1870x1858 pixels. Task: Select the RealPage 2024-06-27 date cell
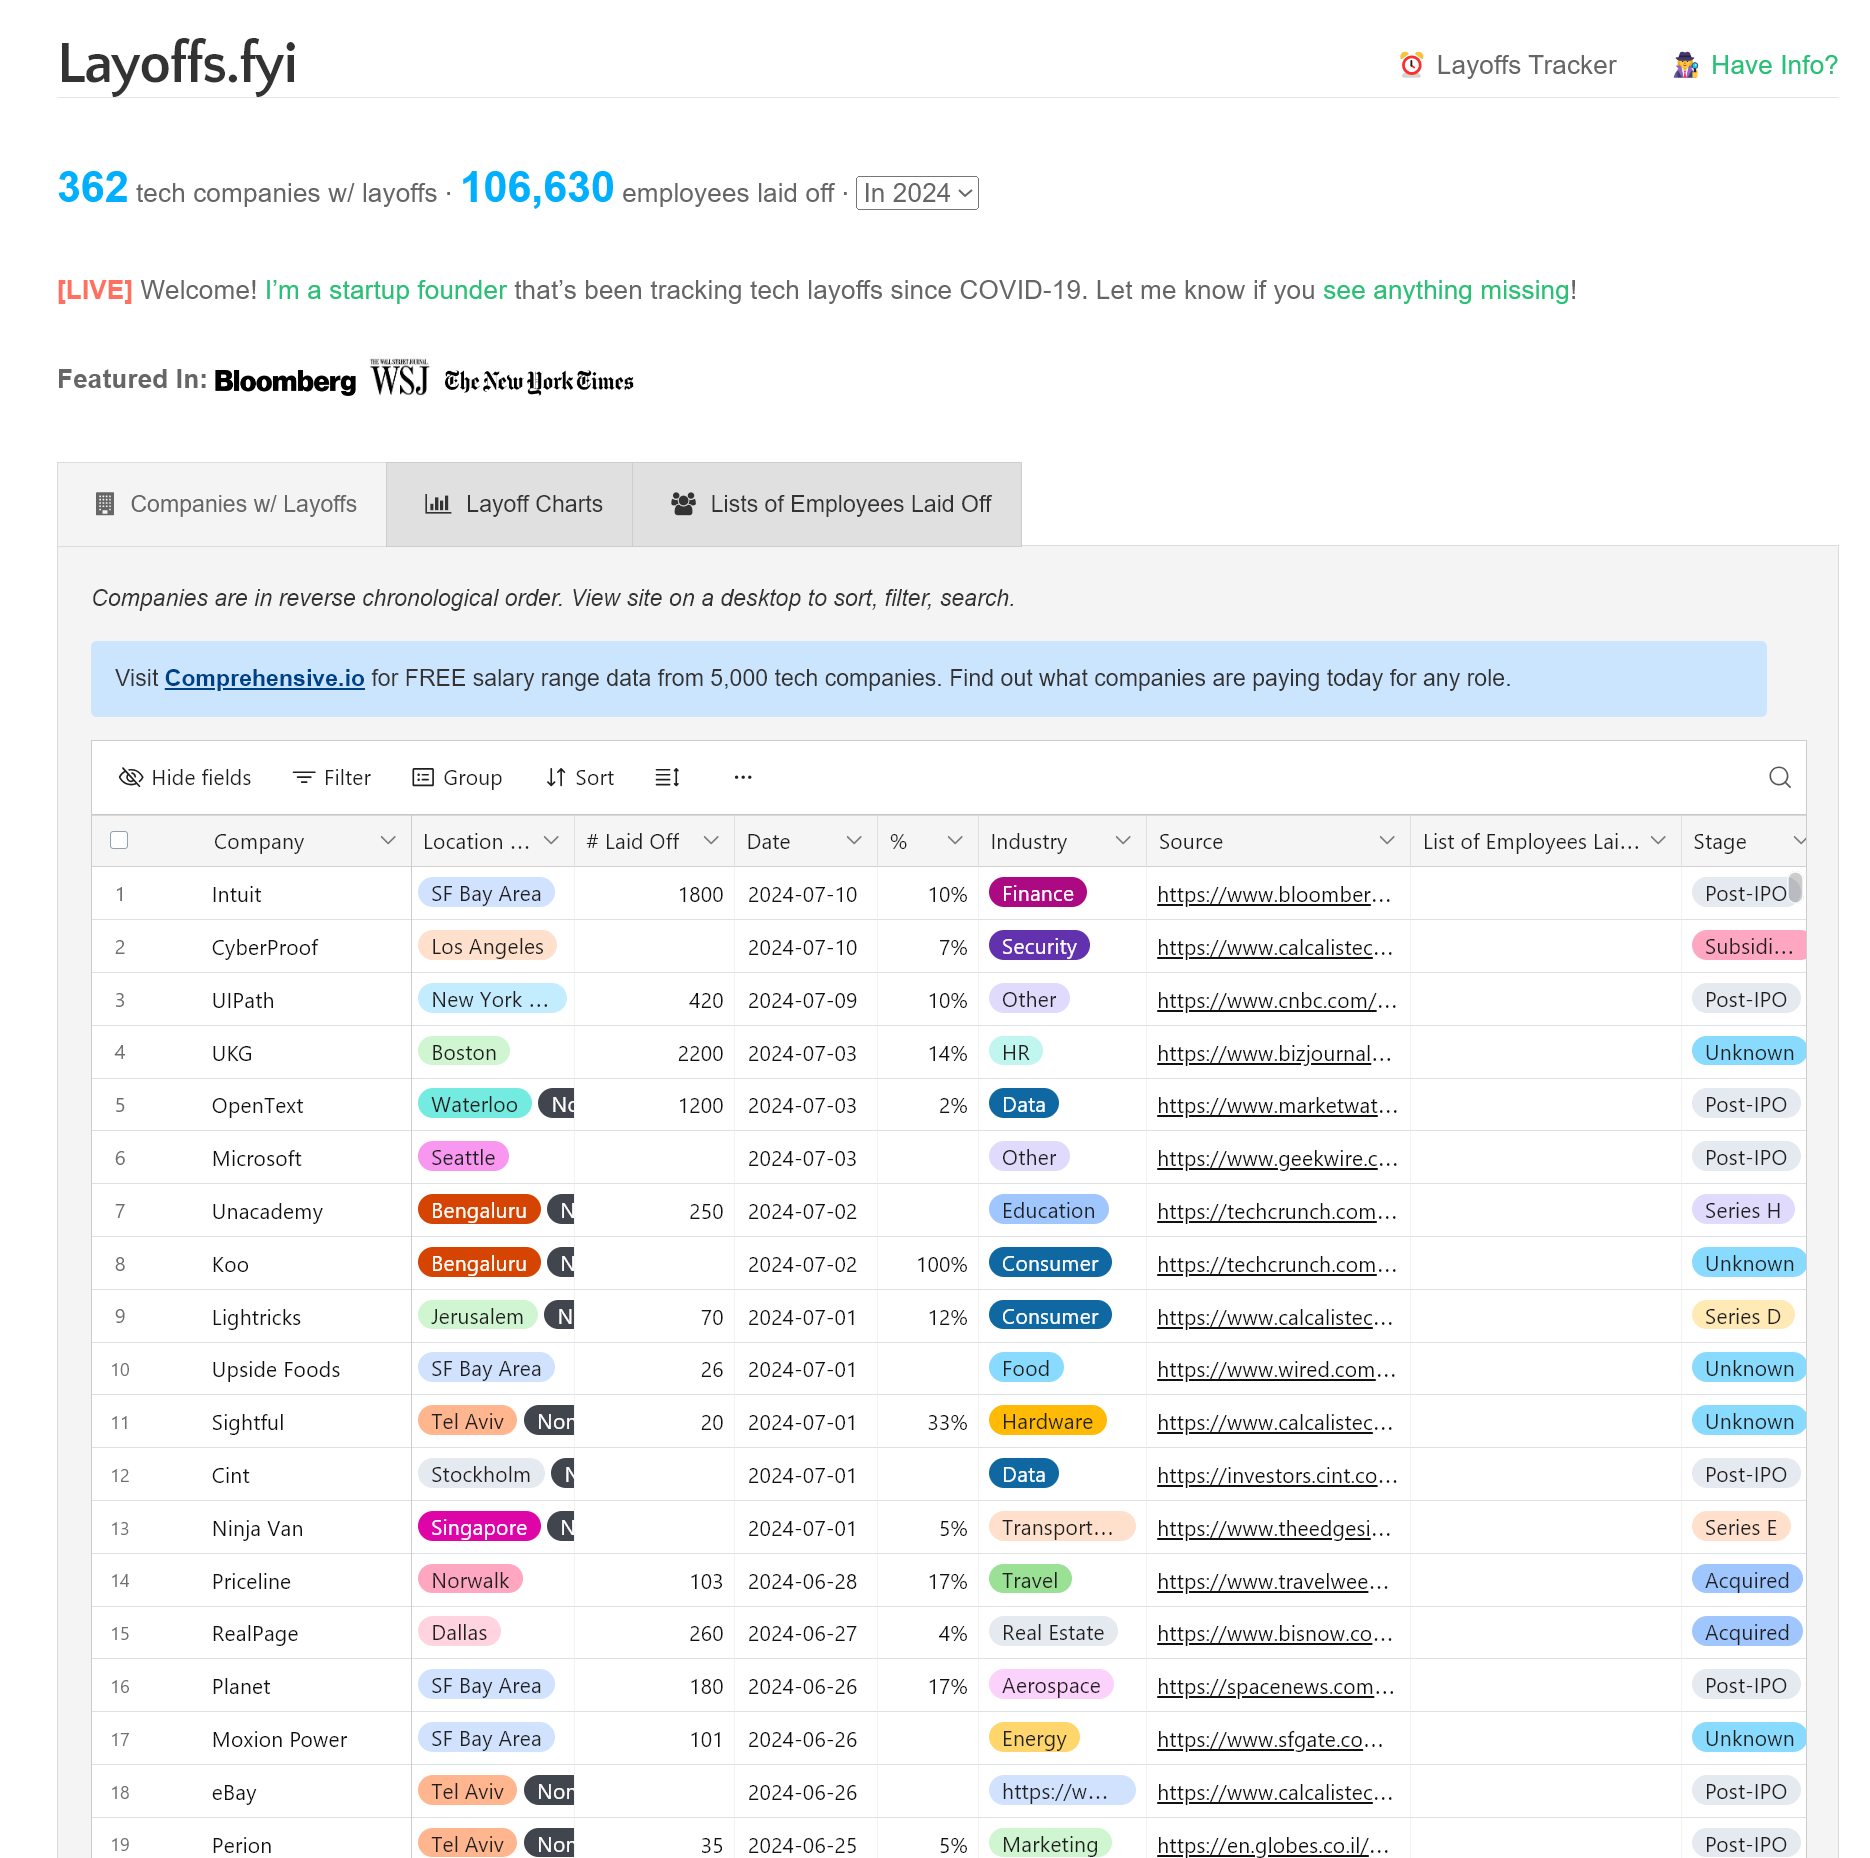[x=806, y=1634]
